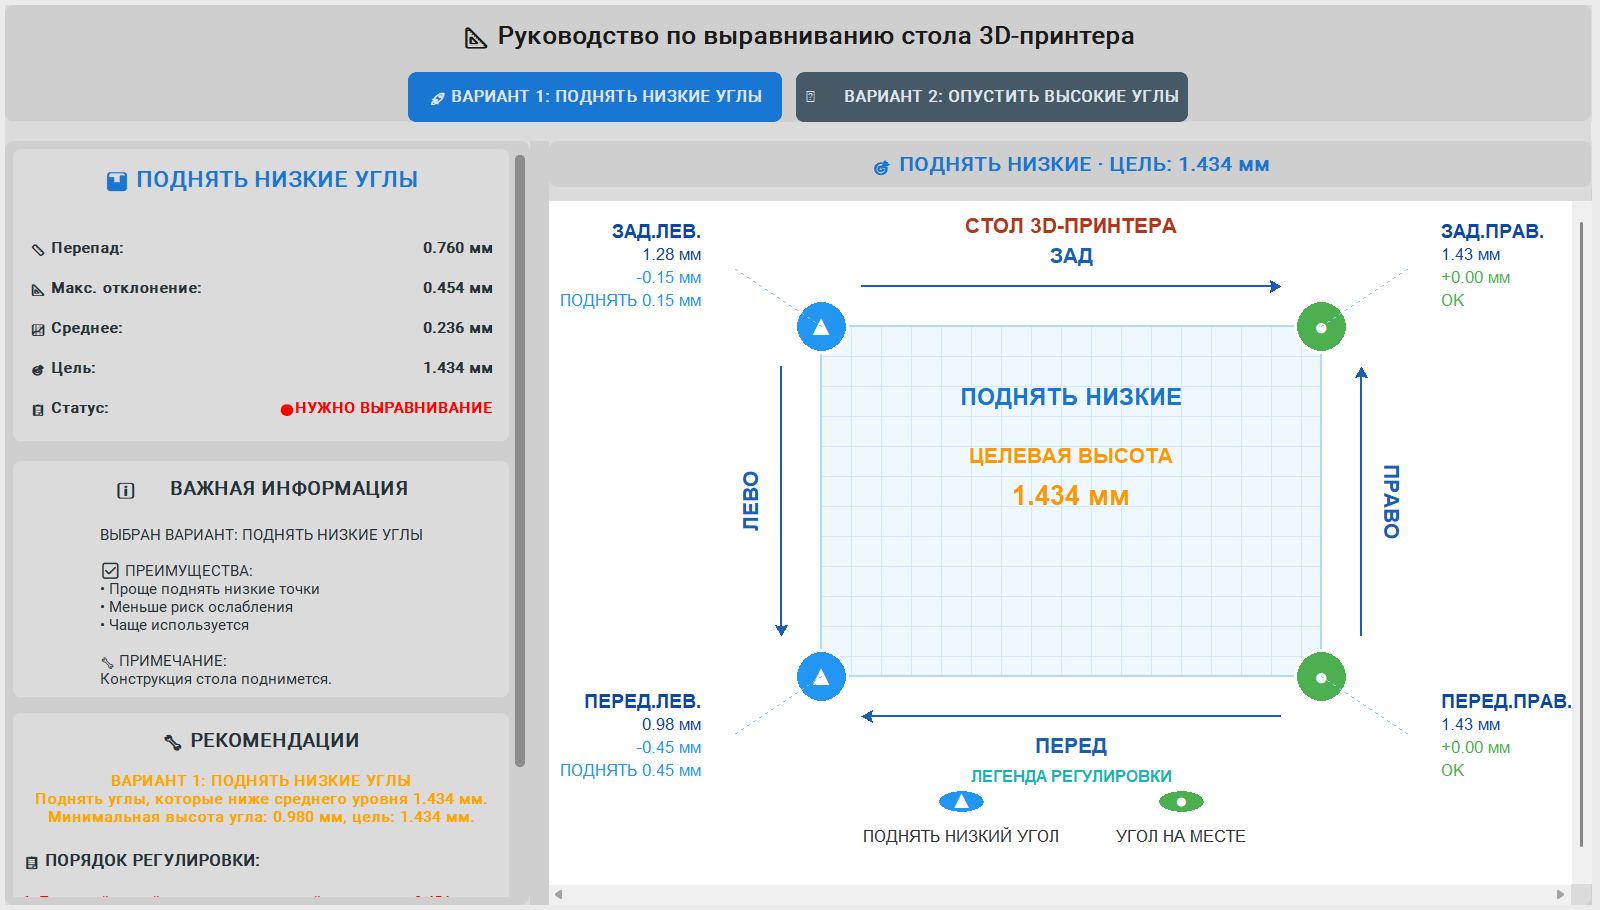The height and width of the screenshot is (910, 1600).
Task: Click the info icon in "ВАЖНАЯ ИНФОРМАЦИЯ" header
Action: [x=125, y=489]
